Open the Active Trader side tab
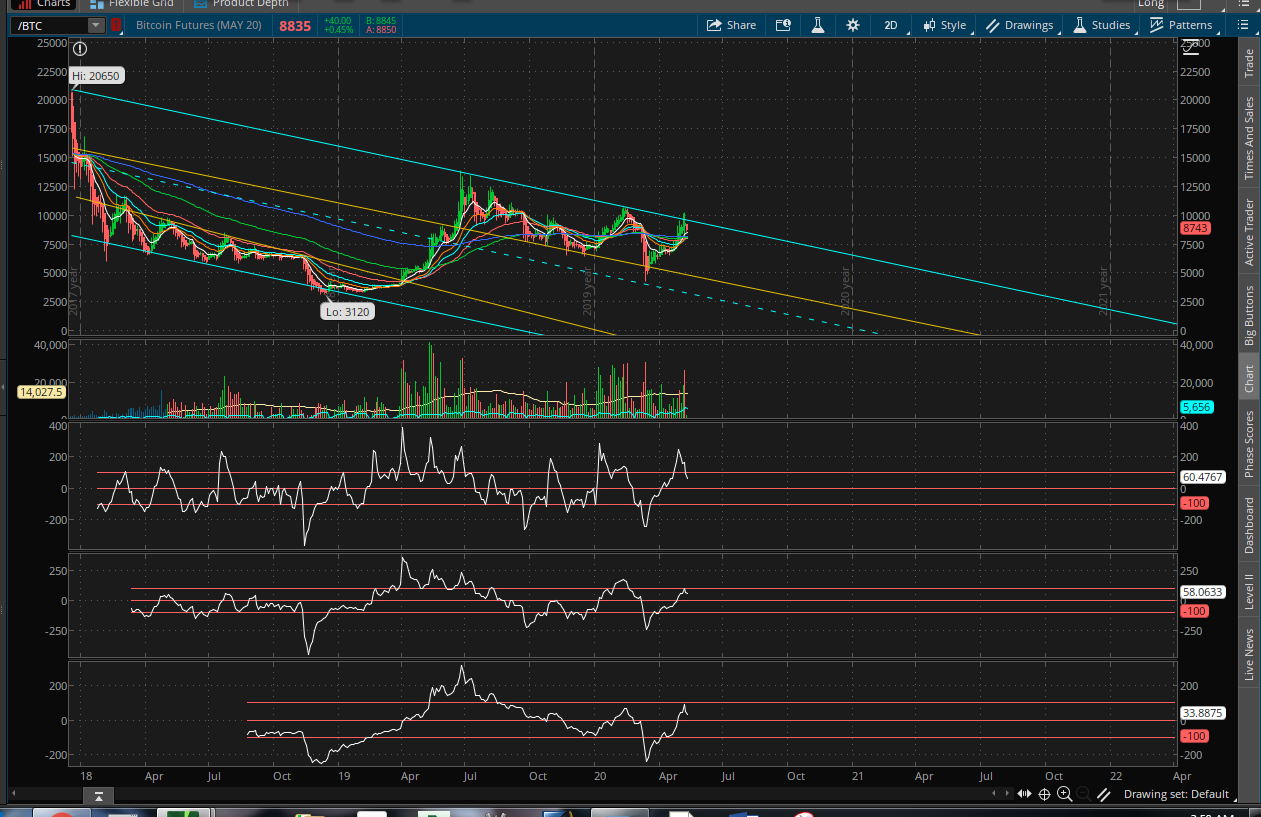1261x817 pixels. click(x=1249, y=232)
